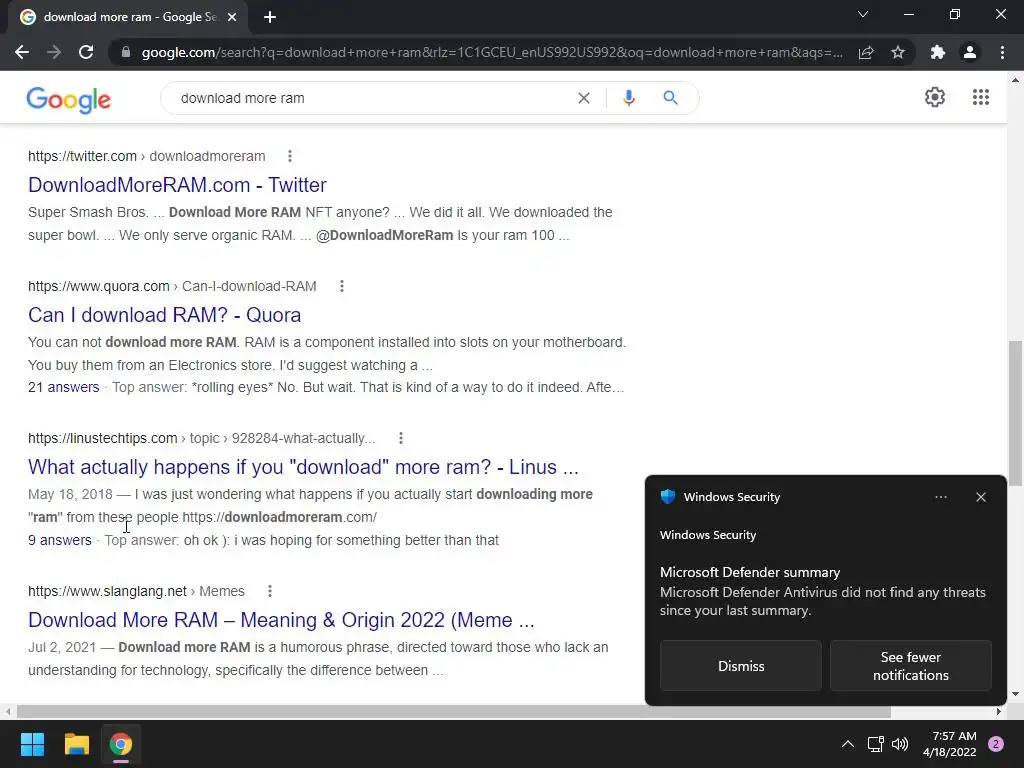1024x768 pixels.
Task: Open the Chrome extensions puzzle icon
Action: (x=938, y=52)
